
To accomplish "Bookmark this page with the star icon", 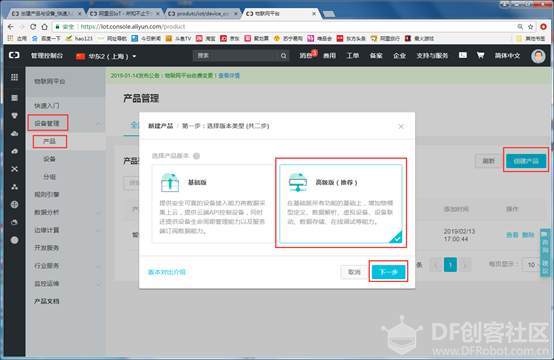I will tap(530, 27).
